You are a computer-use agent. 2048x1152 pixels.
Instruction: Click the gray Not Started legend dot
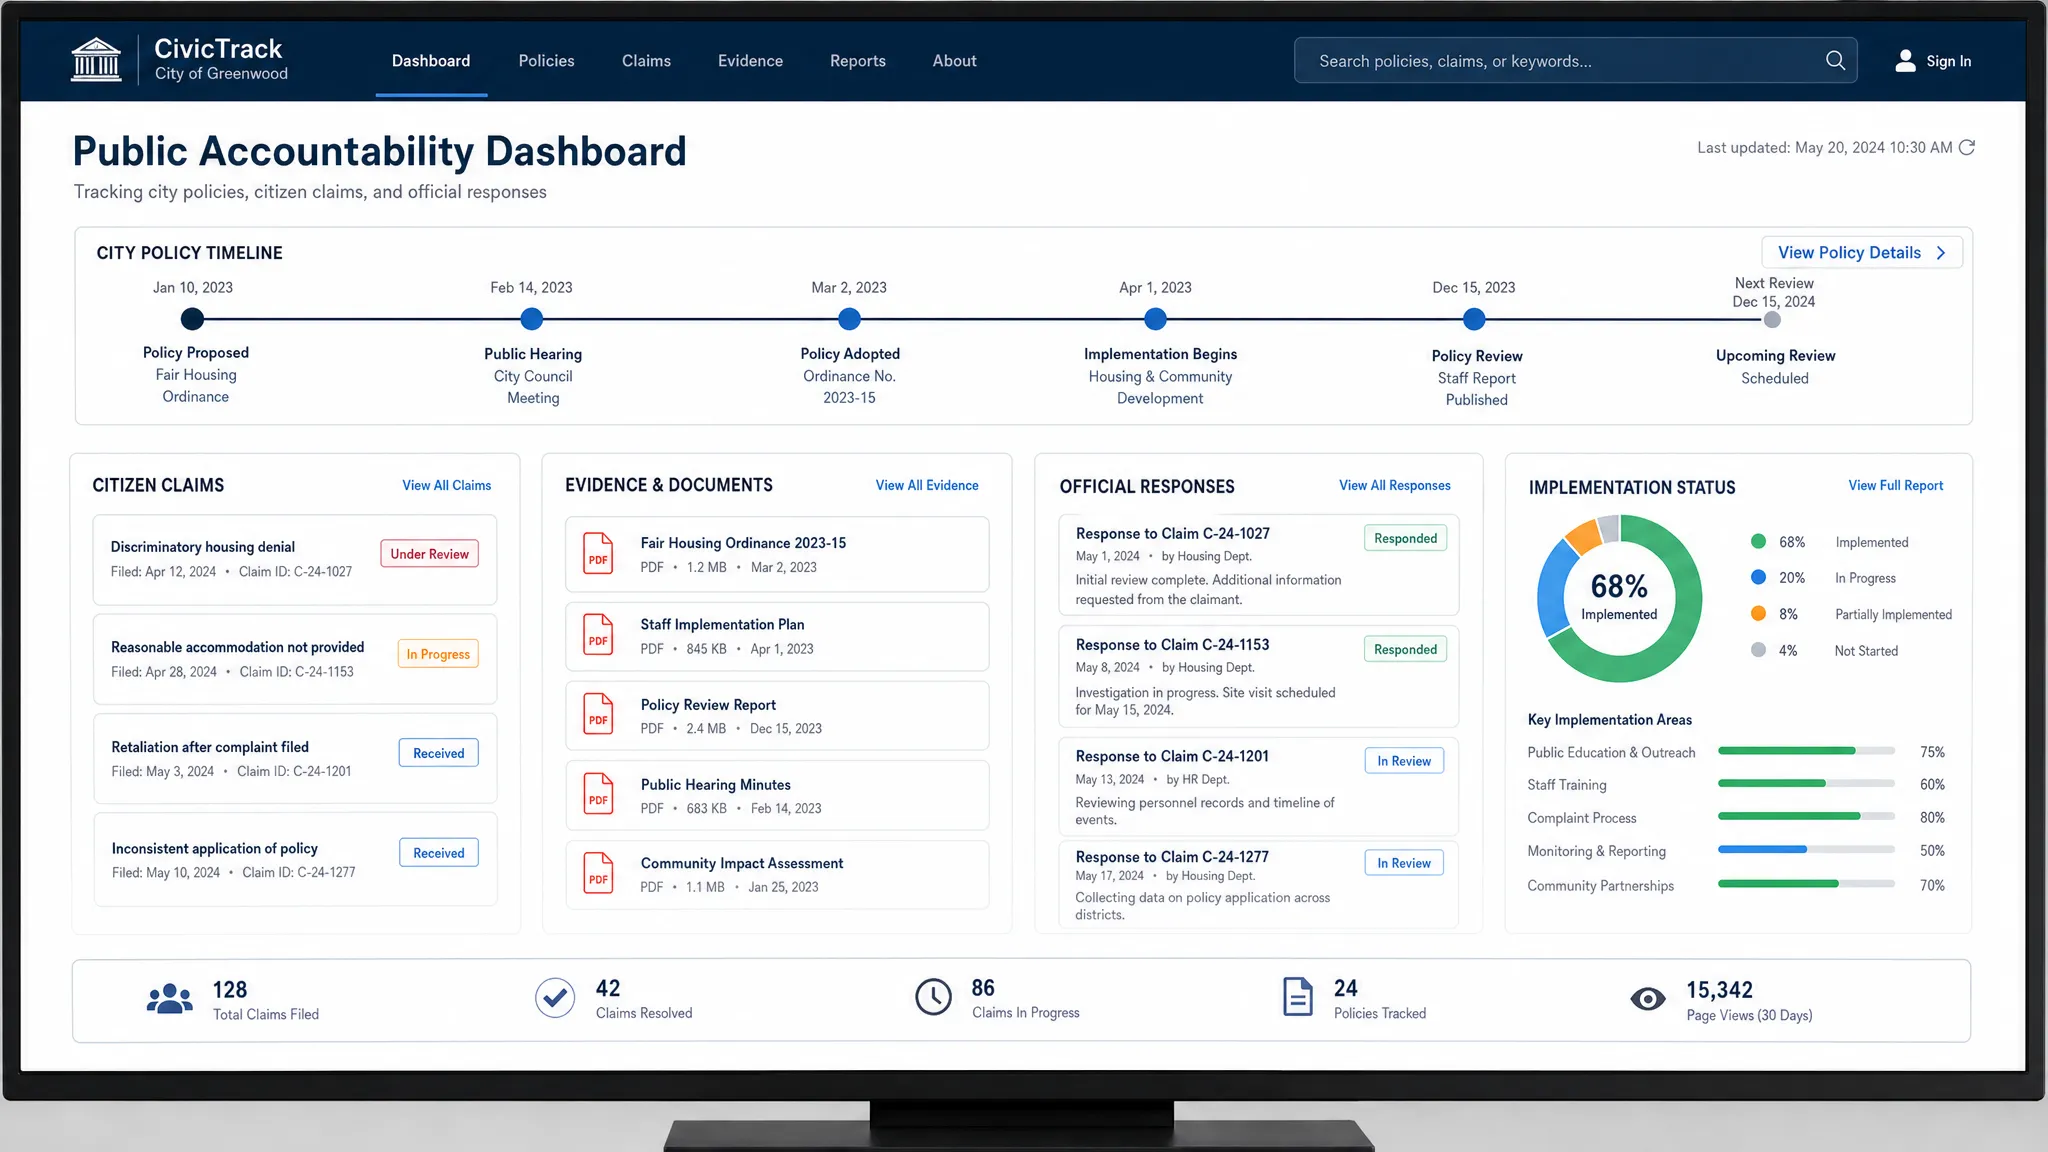1758,649
